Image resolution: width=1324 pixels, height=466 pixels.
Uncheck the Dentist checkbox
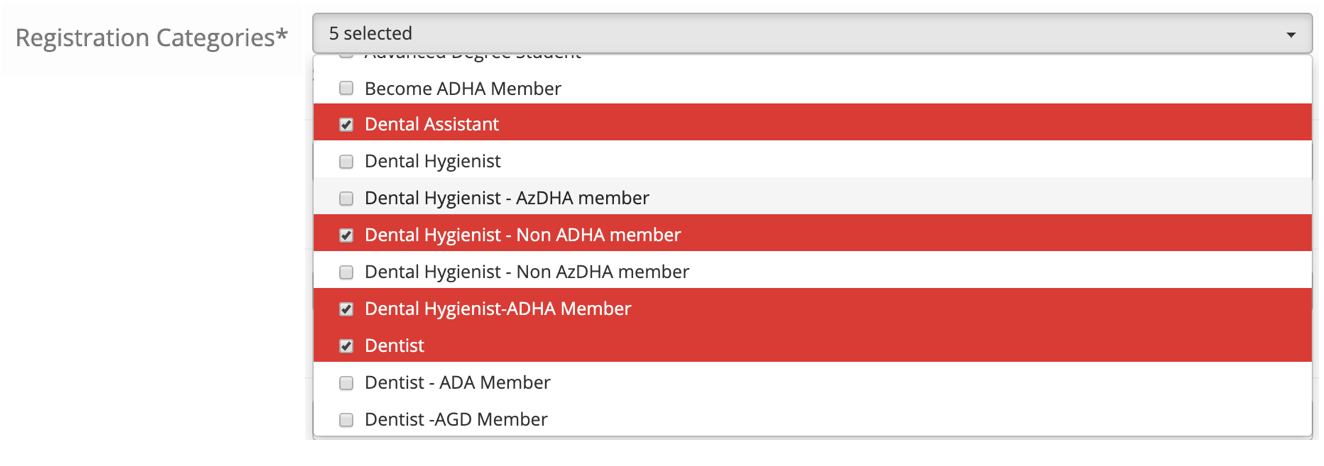tap(346, 346)
